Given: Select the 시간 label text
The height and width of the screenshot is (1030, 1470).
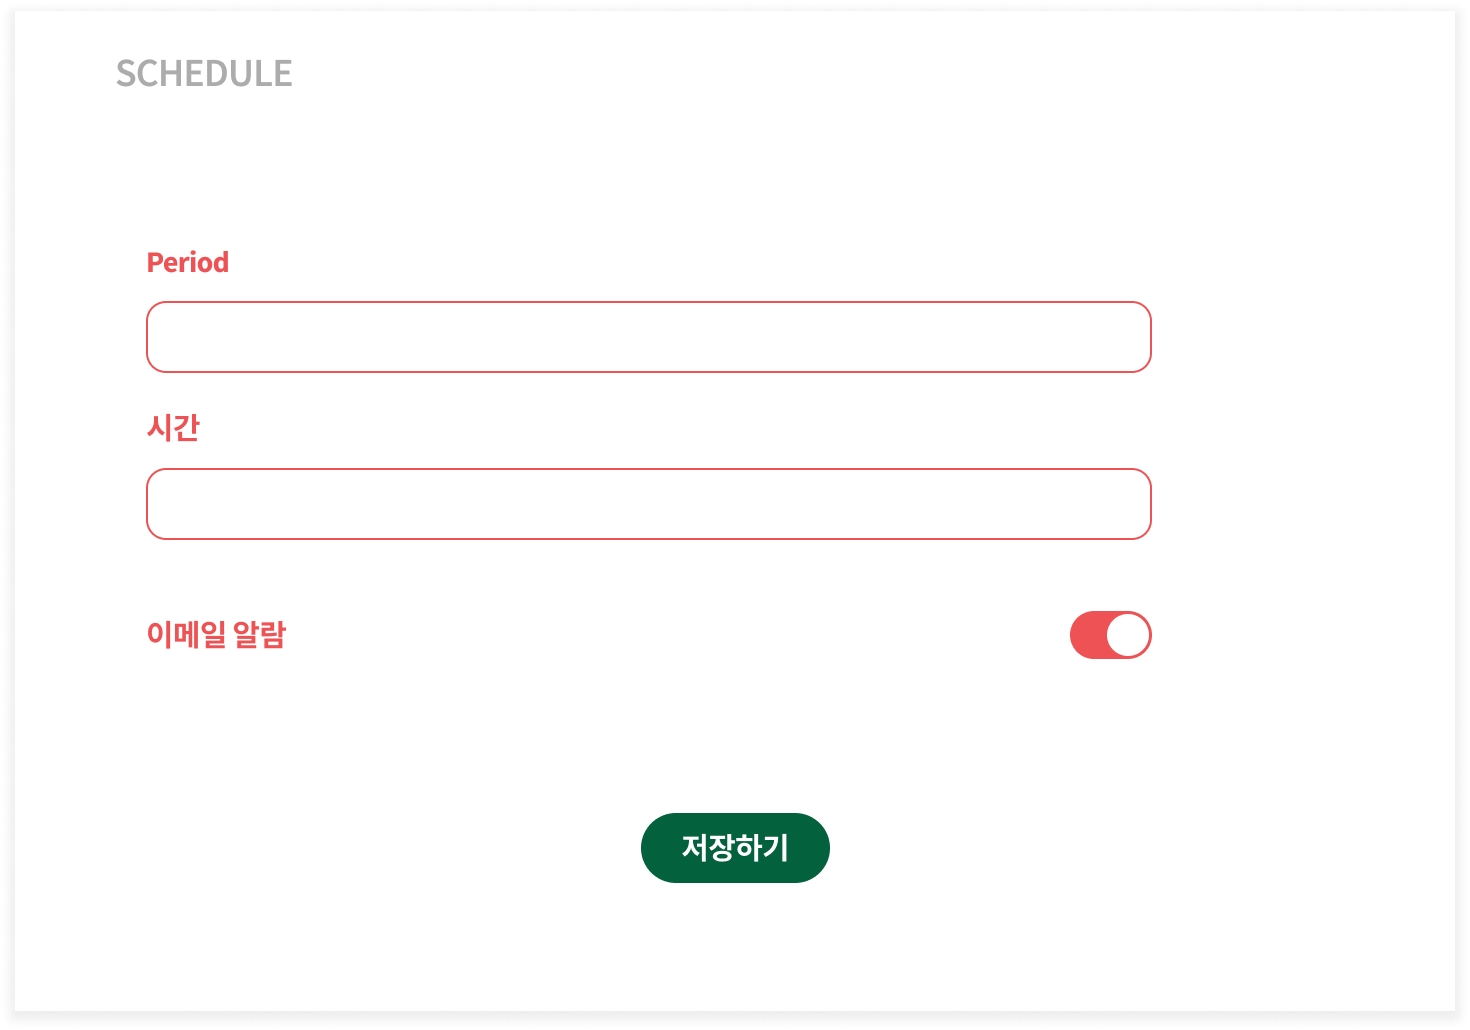Looking at the screenshot, I should tap(173, 428).
